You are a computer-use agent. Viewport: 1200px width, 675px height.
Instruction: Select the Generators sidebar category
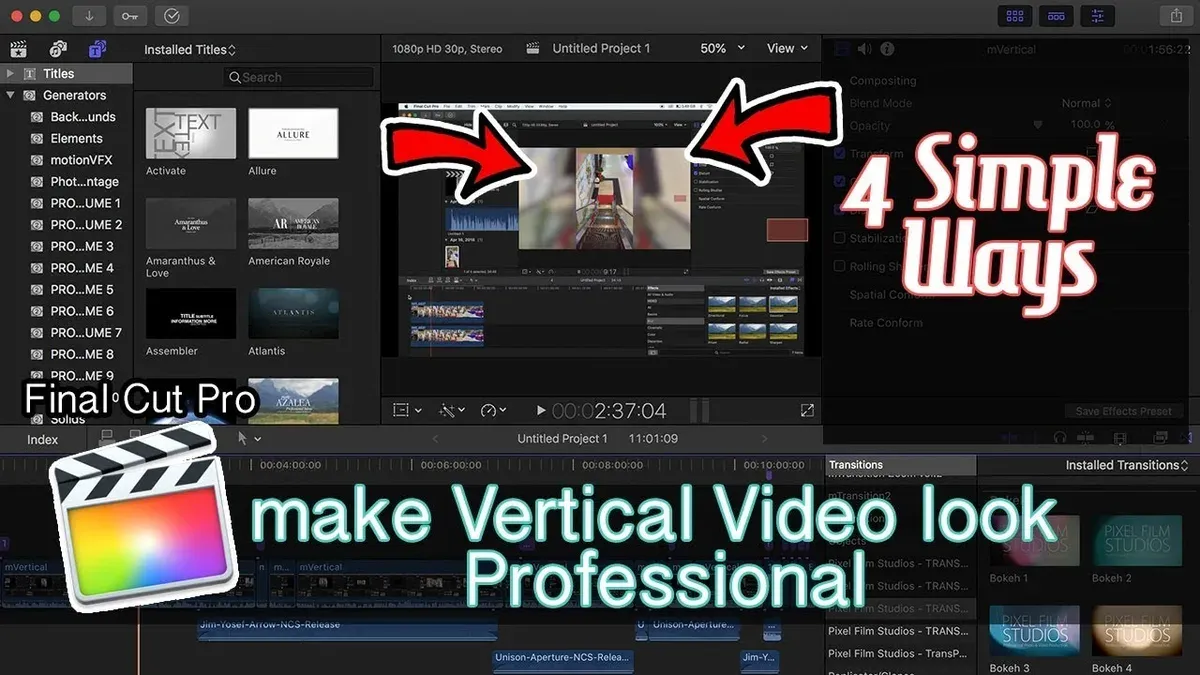coord(66,95)
